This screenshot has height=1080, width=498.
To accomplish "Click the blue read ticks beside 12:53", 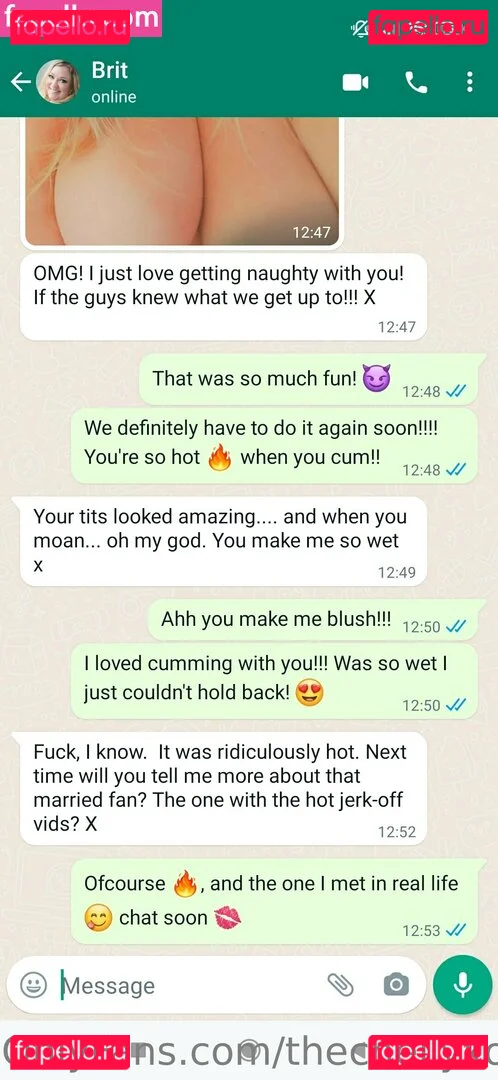I will [x=456, y=930].
